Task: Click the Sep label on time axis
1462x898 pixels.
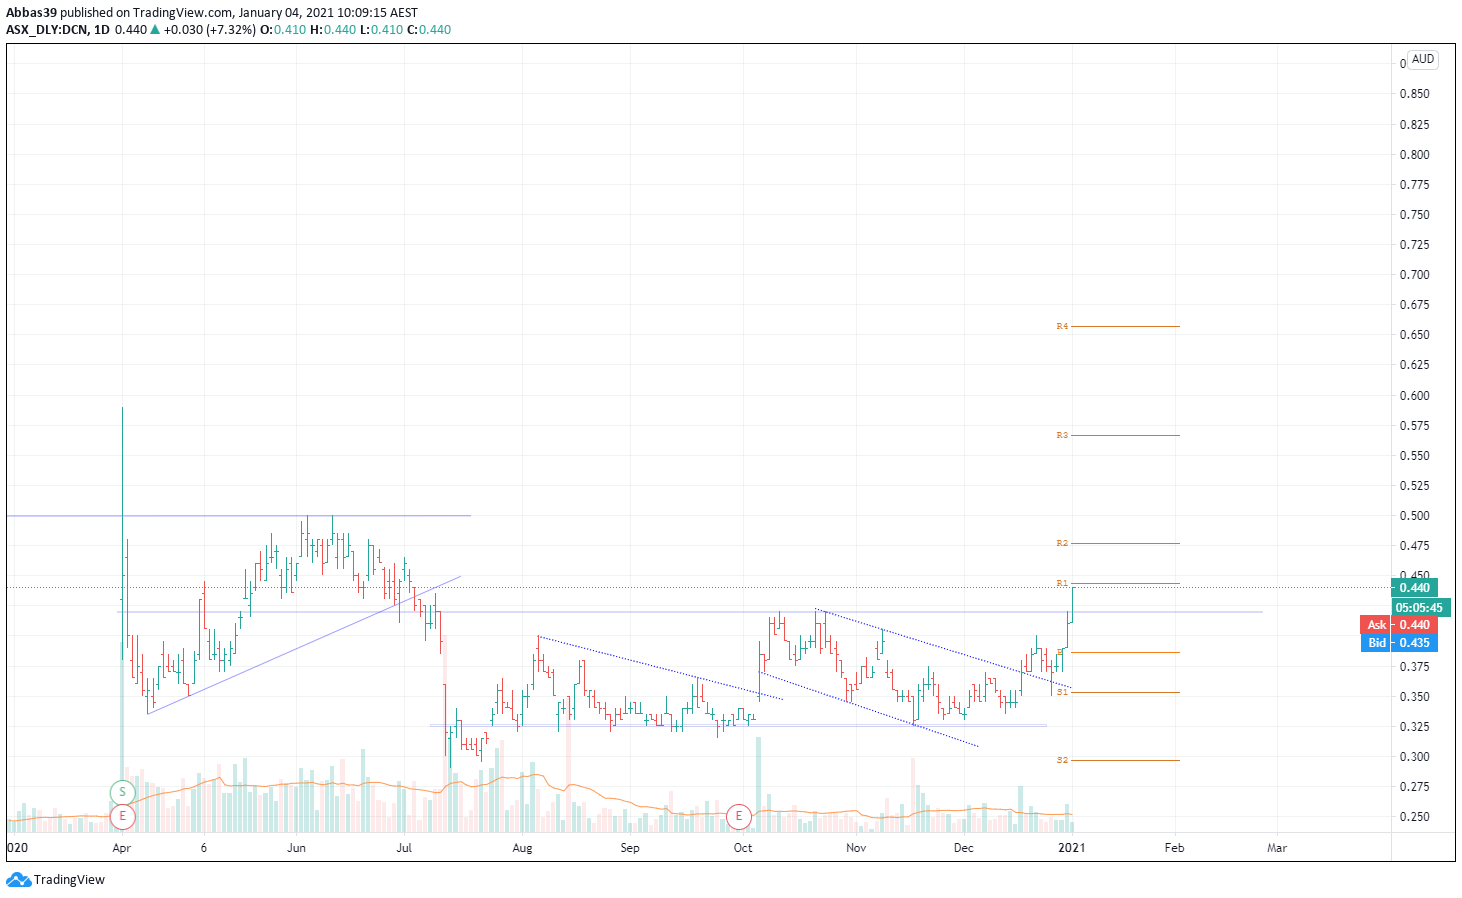Action: click(x=629, y=848)
